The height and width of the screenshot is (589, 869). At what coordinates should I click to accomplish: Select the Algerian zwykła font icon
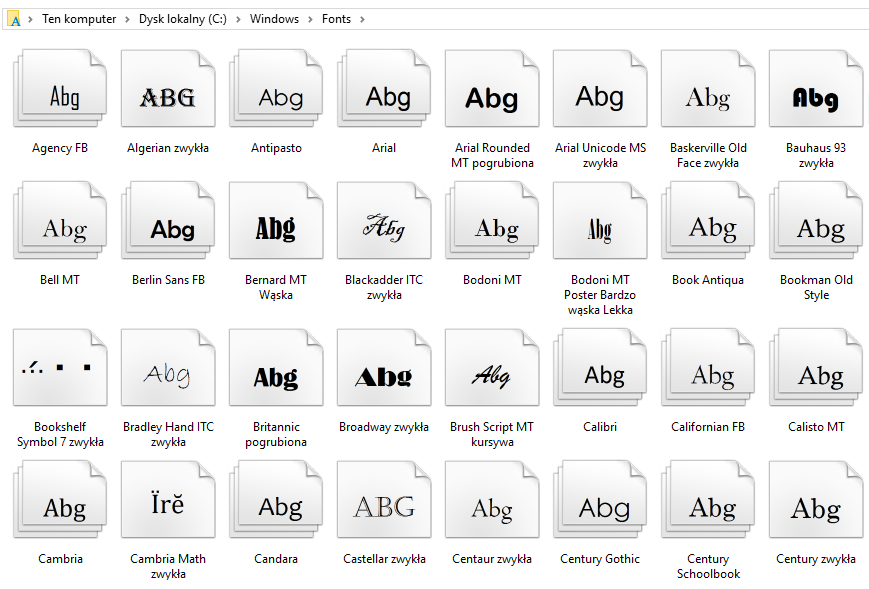168,89
